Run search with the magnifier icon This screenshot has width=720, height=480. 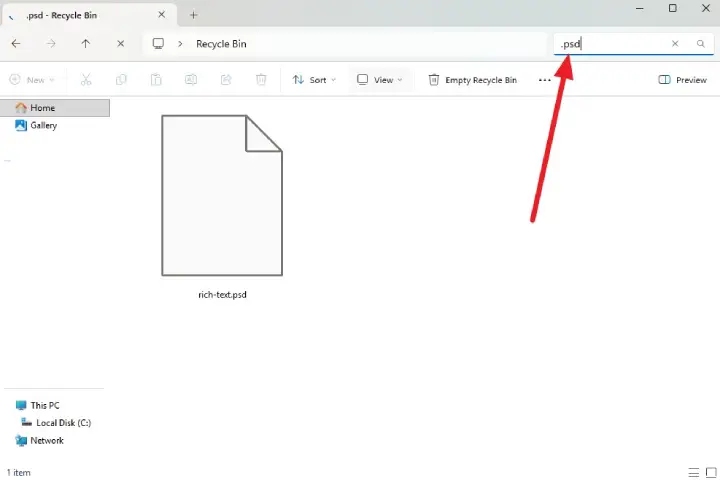(701, 44)
